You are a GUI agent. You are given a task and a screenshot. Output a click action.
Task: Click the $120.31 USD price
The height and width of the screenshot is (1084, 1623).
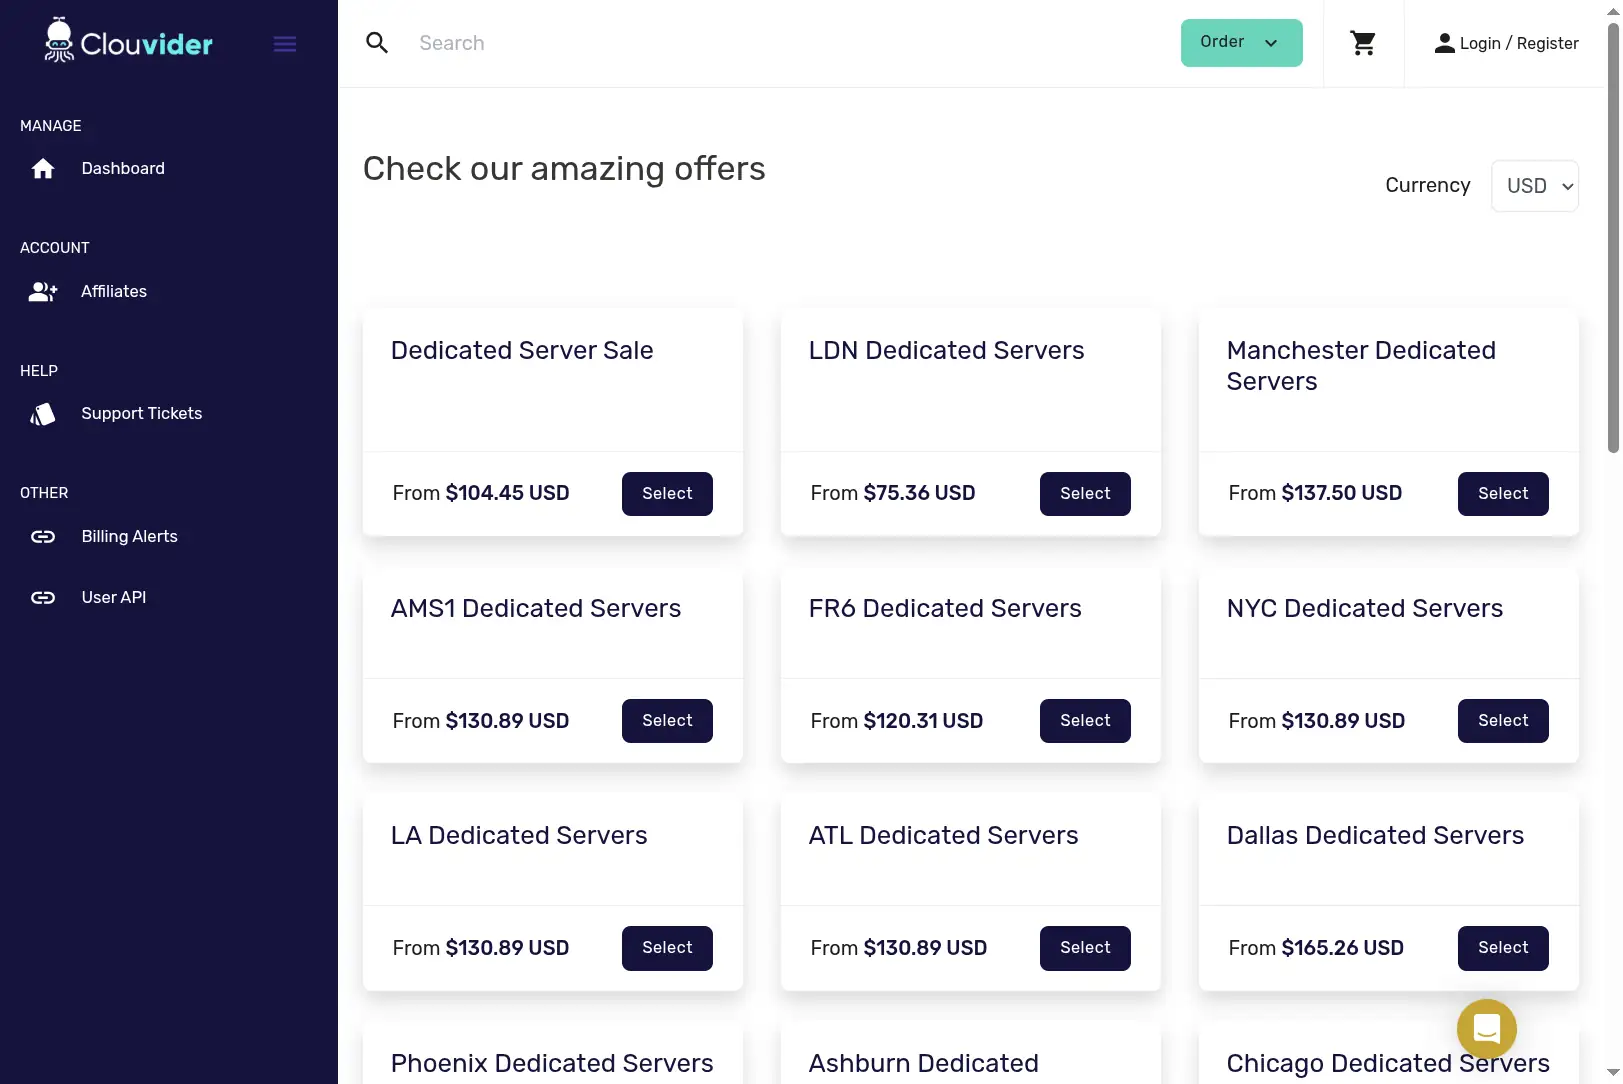pyautogui.click(x=923, y=721)
